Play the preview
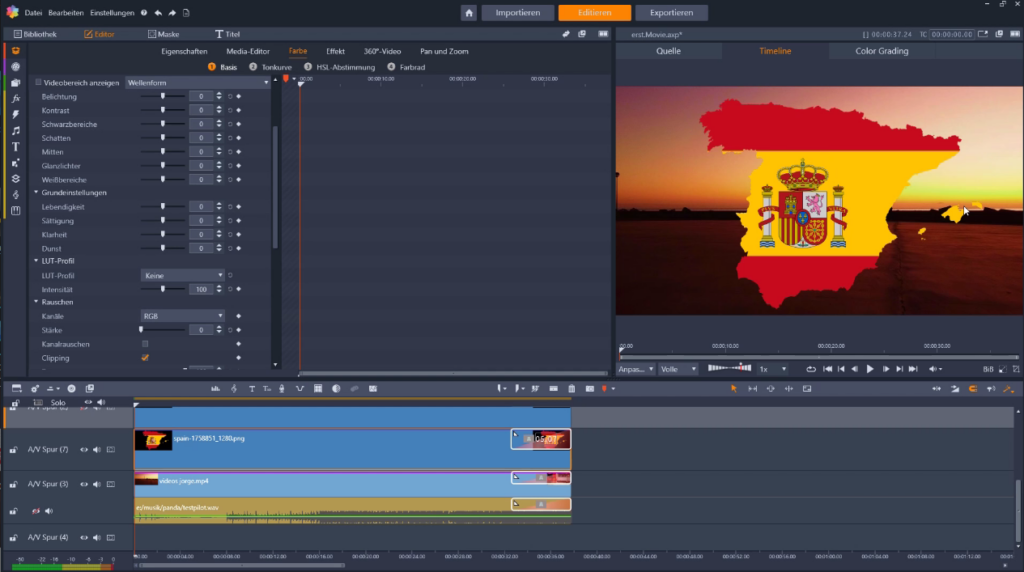Screen dimensions: 1024x572 tap(870, 369)
